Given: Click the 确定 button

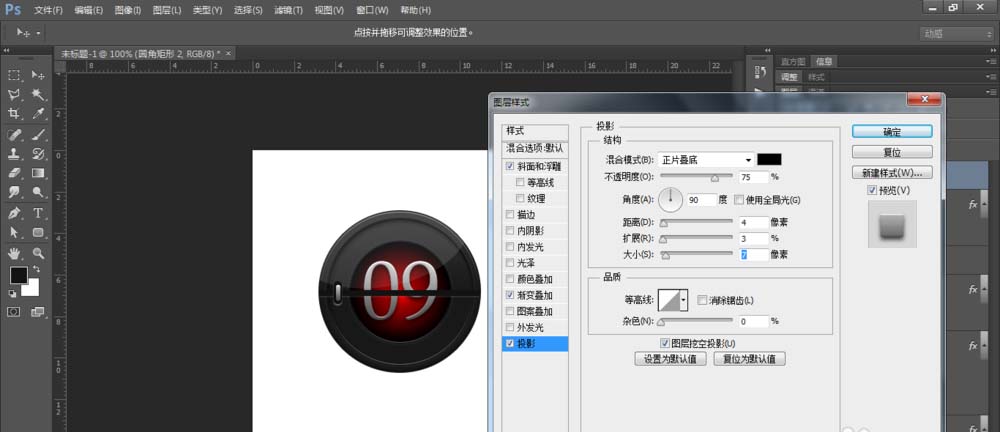Looking at the screenshot, I should click(x=892, y=132).
